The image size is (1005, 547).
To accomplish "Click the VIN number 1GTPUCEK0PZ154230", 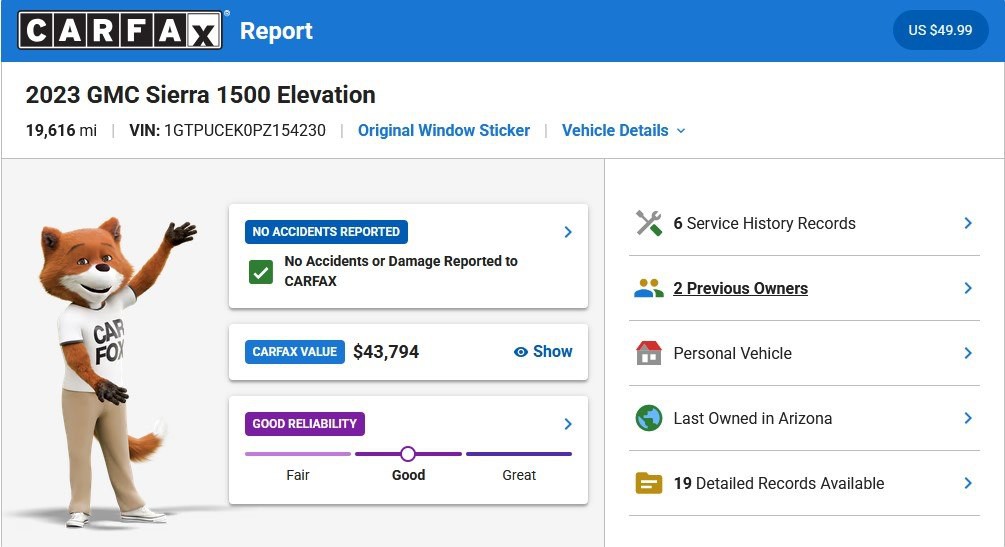I will tap(245, 130).
